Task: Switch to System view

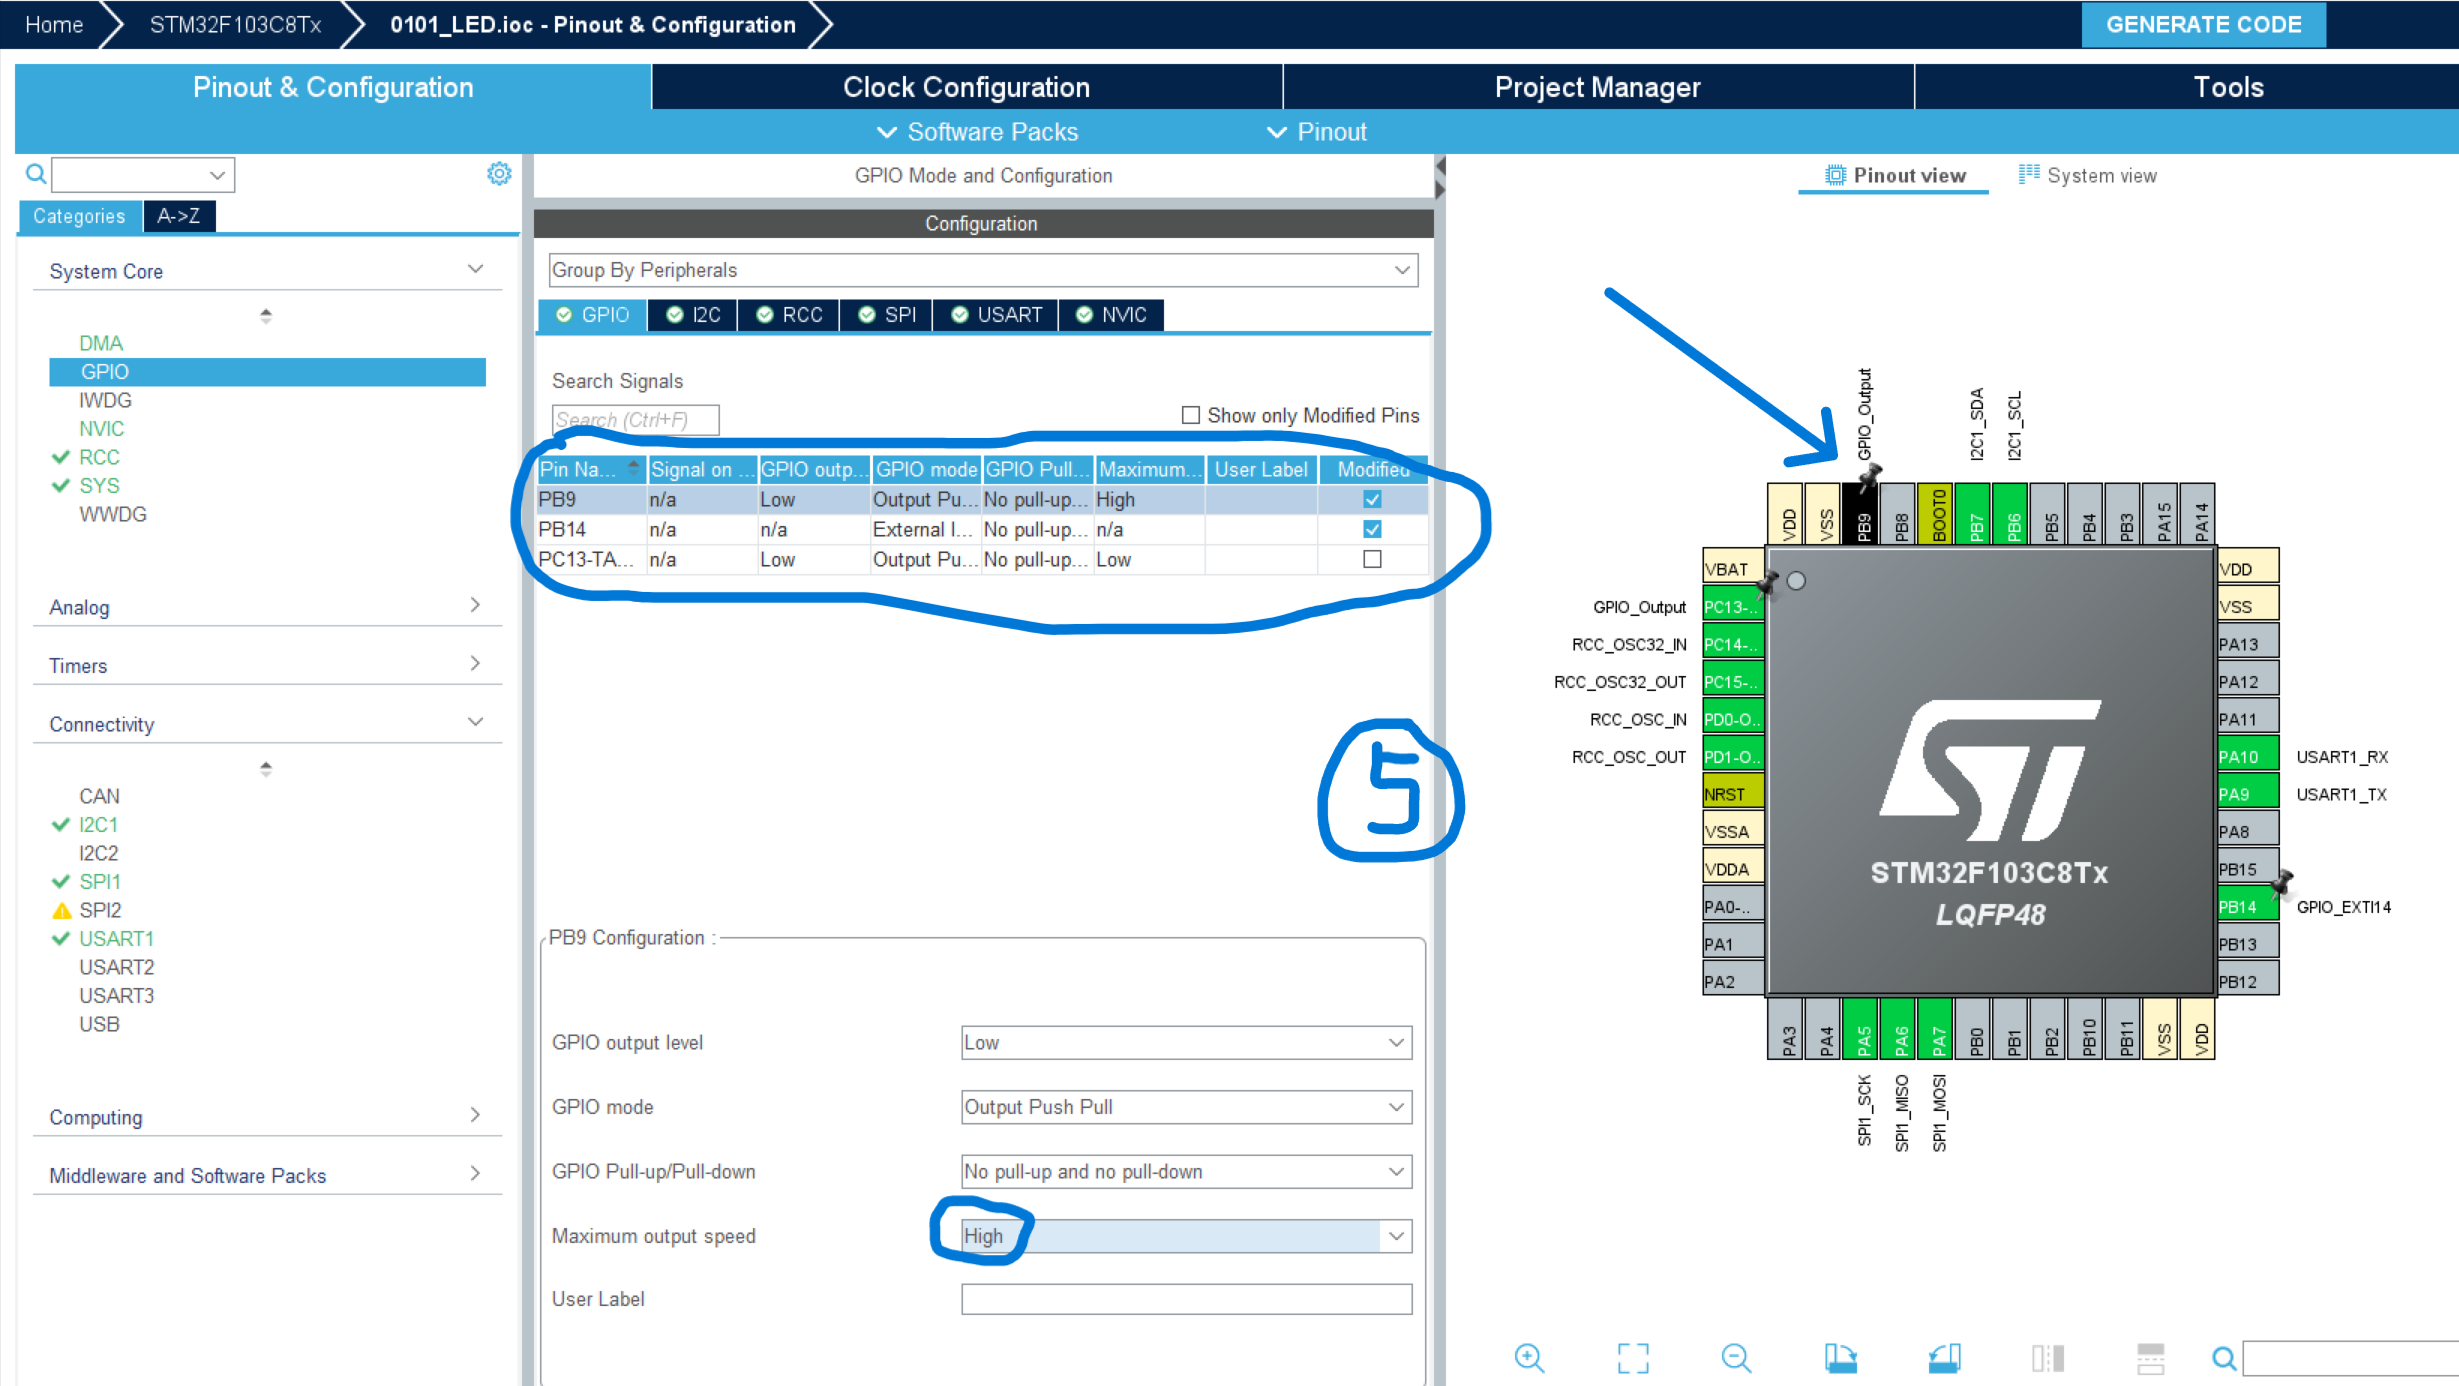Action: (2087, 175)
